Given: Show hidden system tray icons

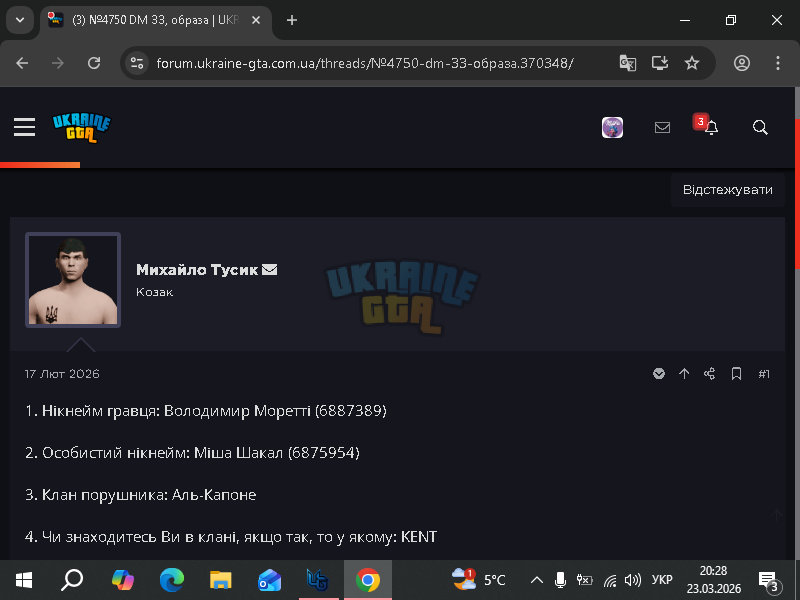Looking at the screenshot, I should tap(537, 580).
